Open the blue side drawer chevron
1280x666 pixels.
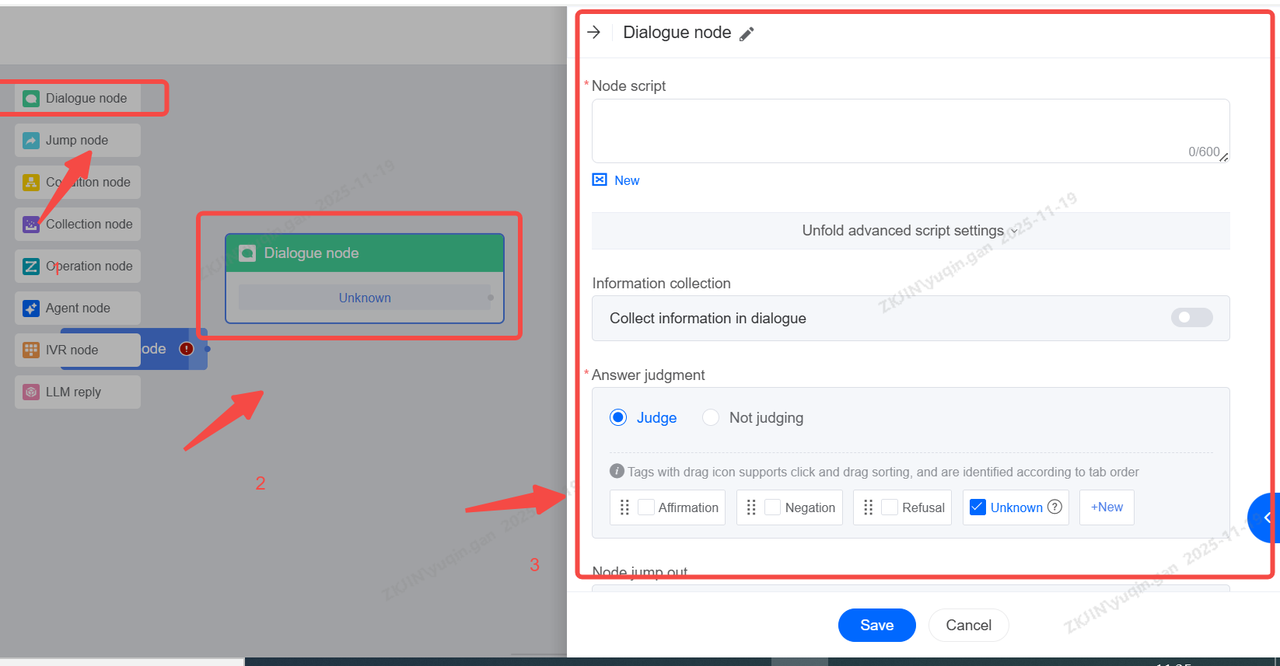coord(1266,518)
